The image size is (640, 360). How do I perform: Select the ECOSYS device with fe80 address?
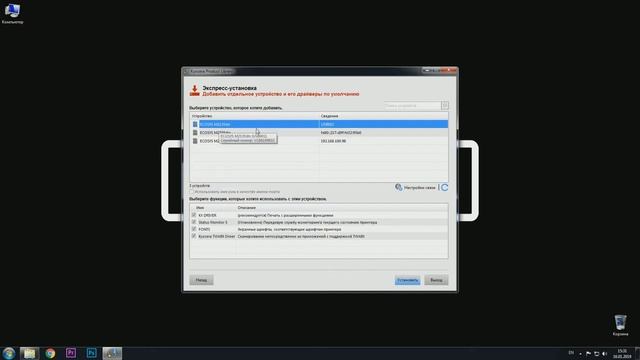[319, 133]
